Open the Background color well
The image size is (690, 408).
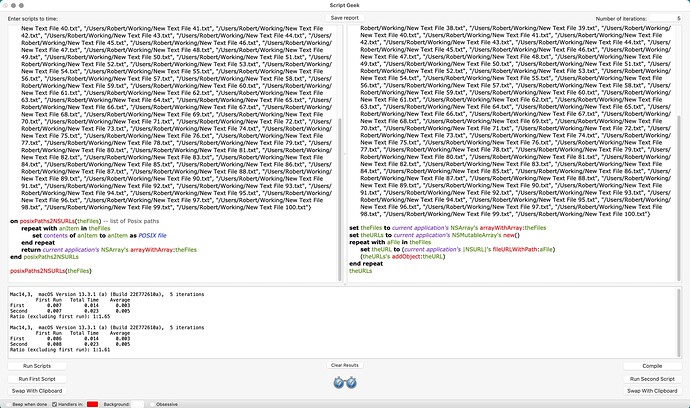coord(138,403)
